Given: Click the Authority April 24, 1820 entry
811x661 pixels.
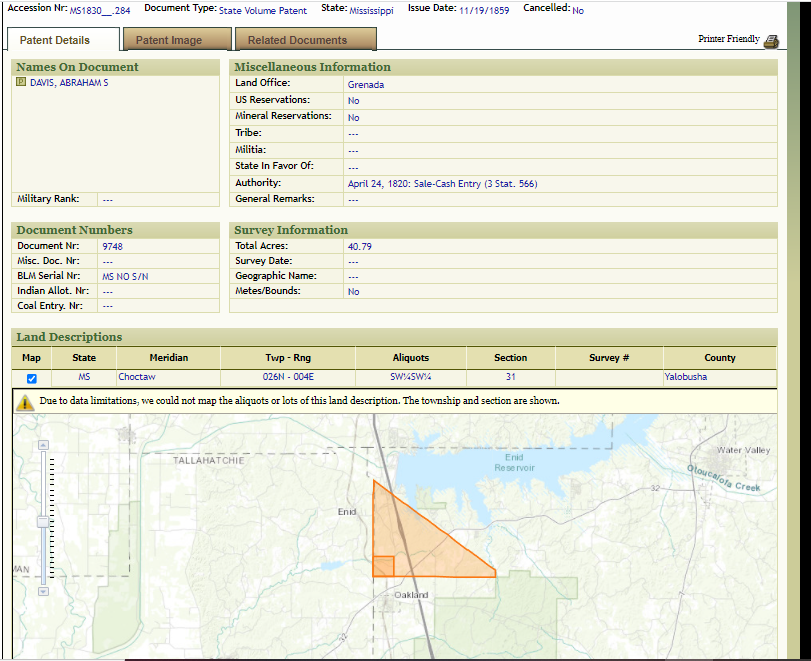Looking at the screenshot, I should pos(442,184).
